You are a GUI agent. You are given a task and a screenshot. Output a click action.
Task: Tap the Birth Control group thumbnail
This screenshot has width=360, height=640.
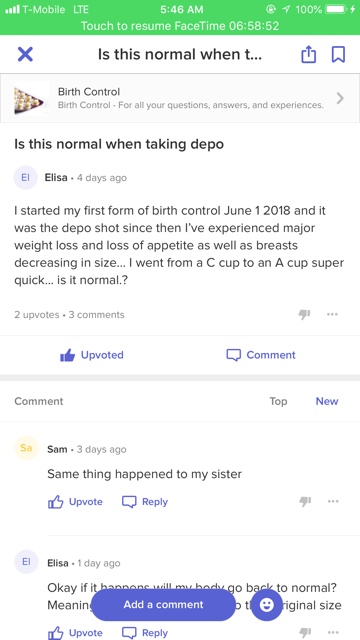click(31, 98)
